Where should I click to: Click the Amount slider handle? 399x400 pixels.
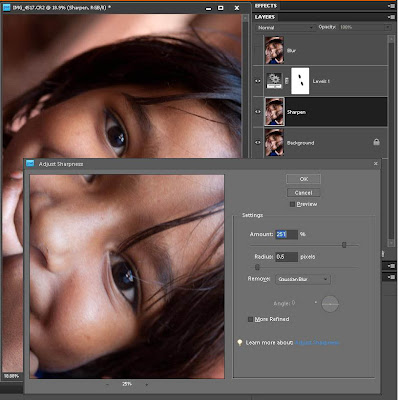[x=344, y=245]
